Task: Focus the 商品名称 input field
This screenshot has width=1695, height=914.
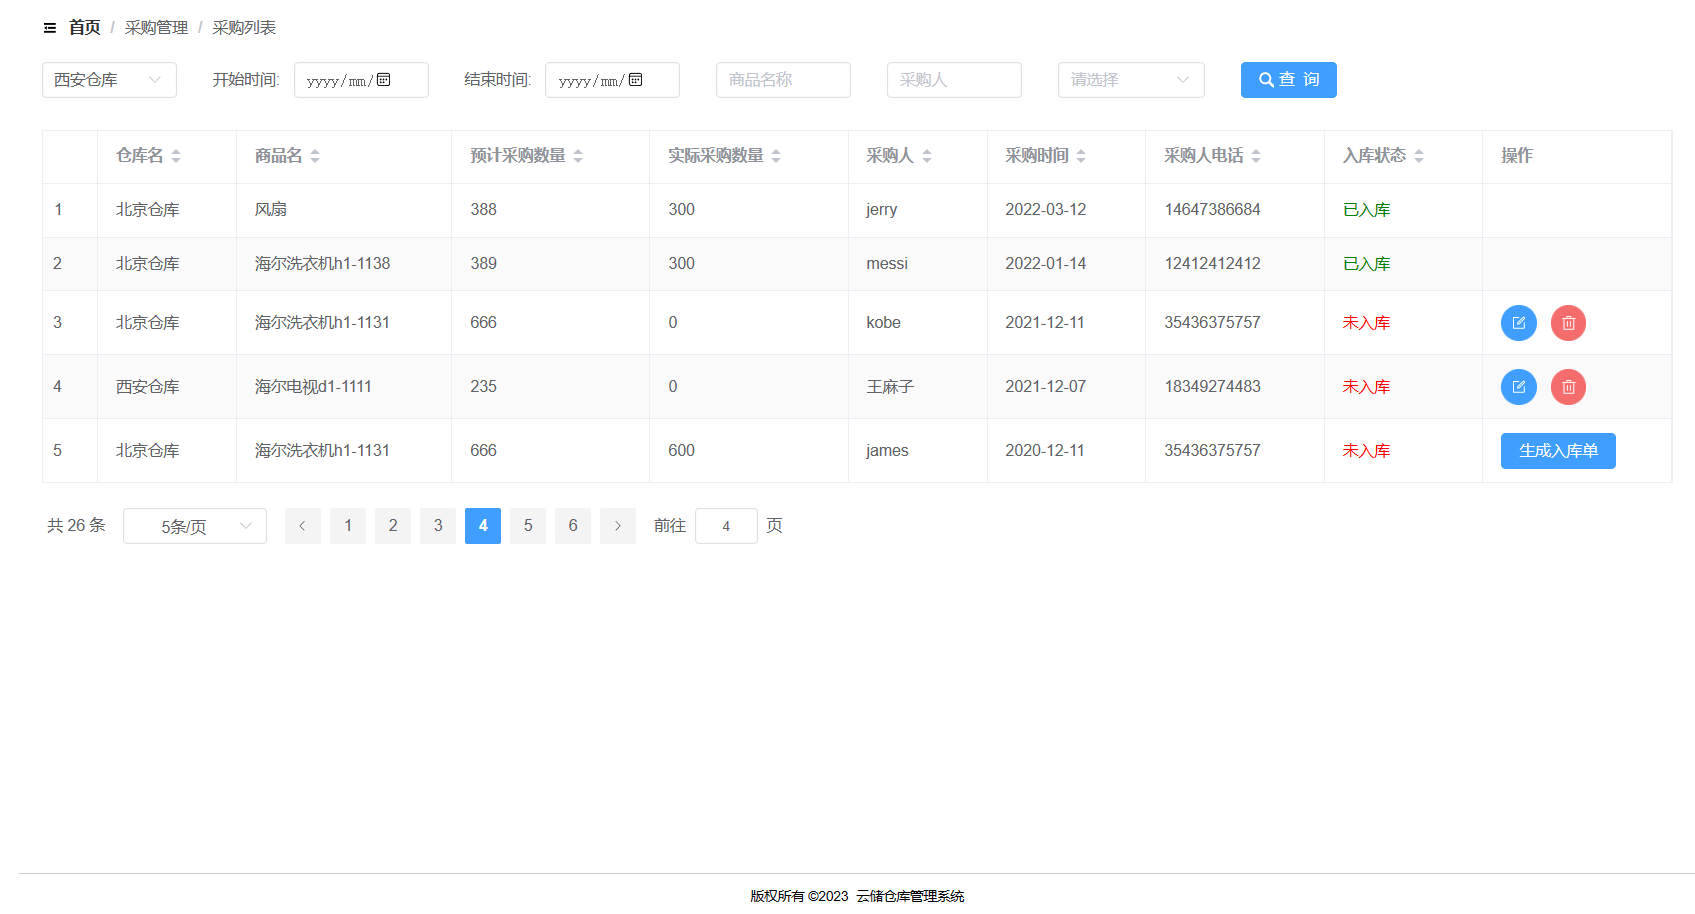Action: [x=783, y=80]
